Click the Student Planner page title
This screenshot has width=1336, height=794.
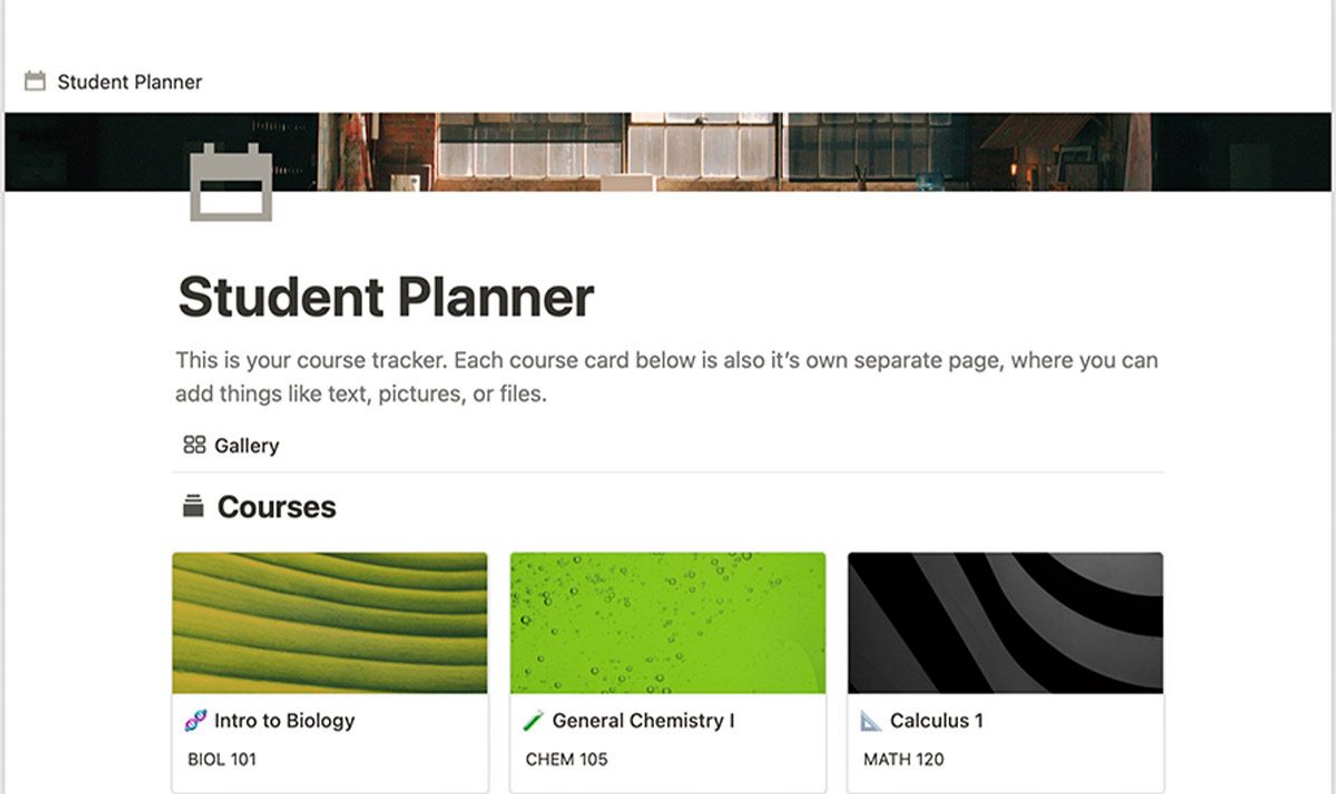point(385,297)
